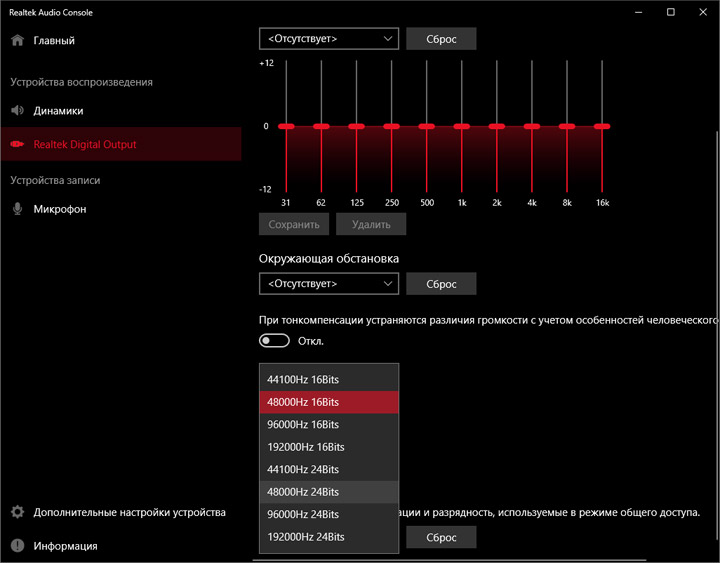Image resolution: width=720 pixels, height=563 pixels.
Task: Choose 96000Hz 16Bits format
Action: [329, 424]
